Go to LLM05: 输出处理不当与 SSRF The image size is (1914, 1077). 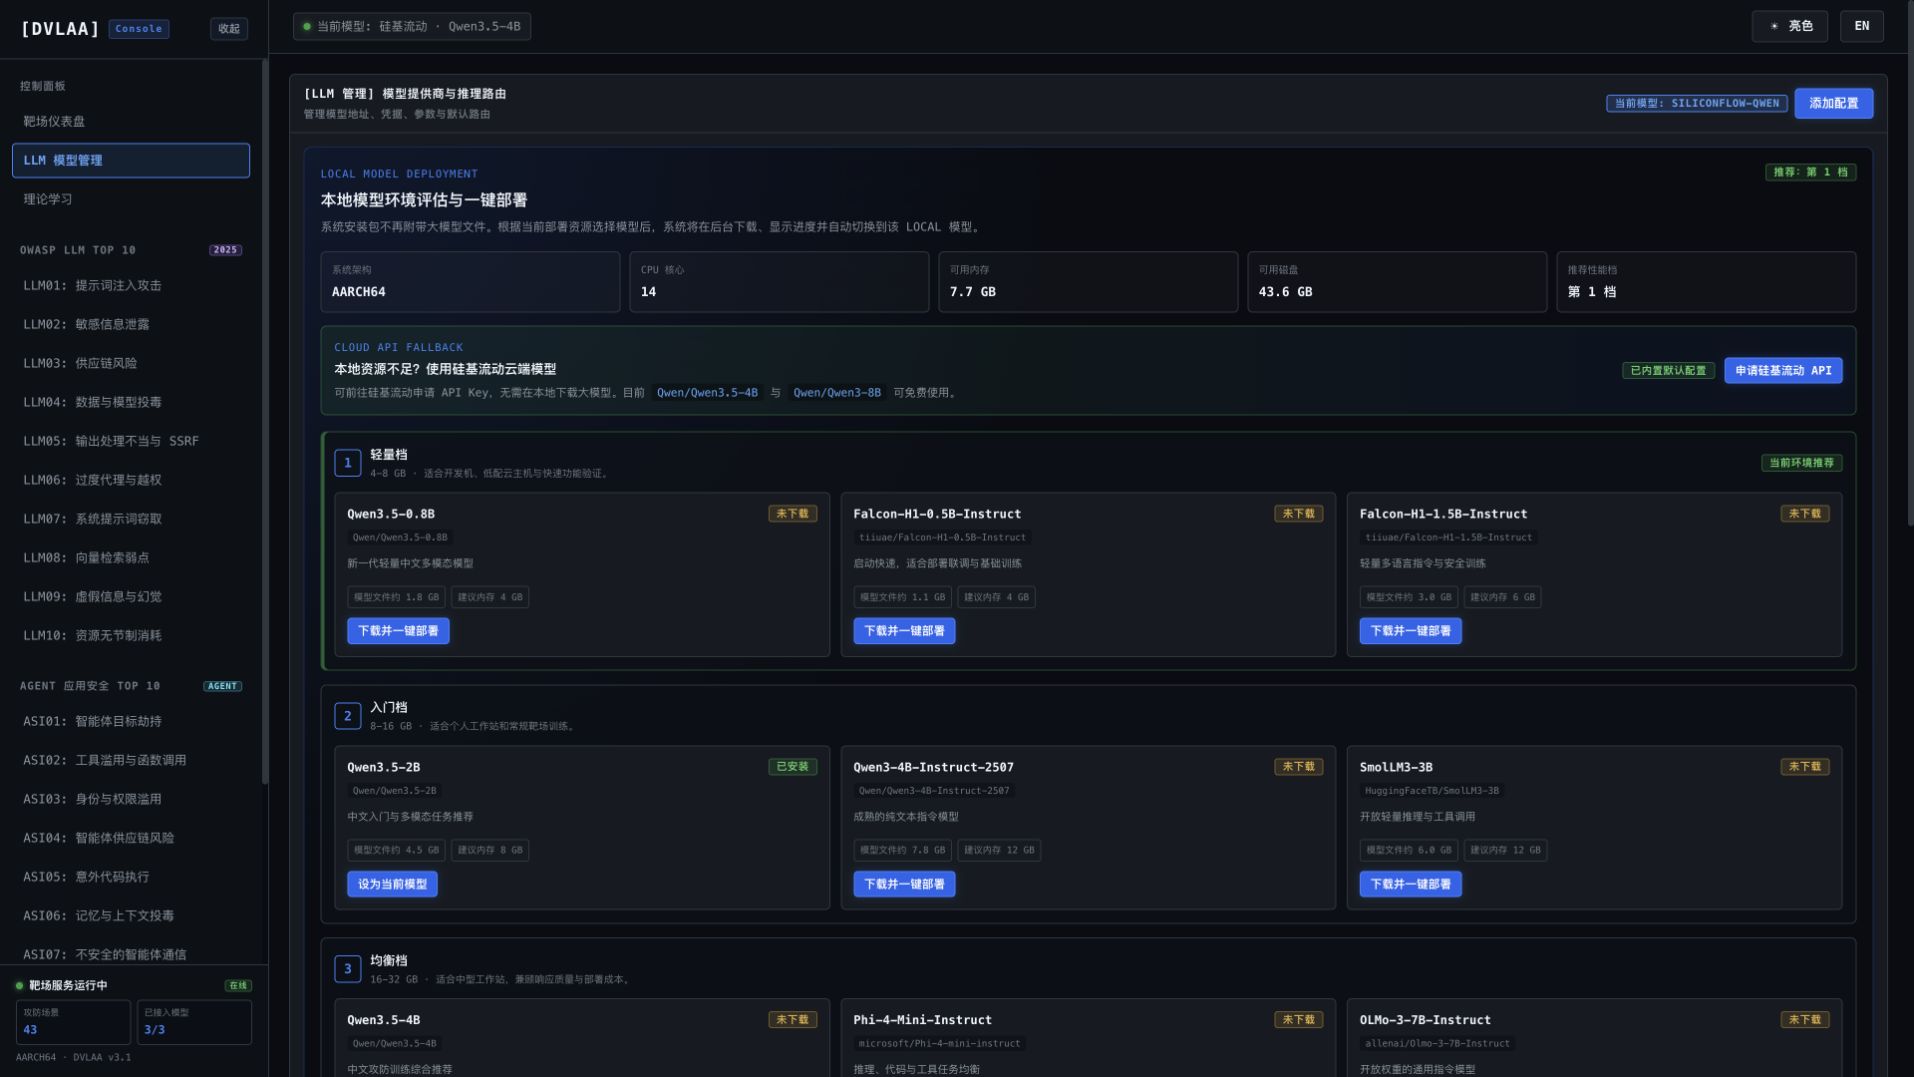pos(131,441)
